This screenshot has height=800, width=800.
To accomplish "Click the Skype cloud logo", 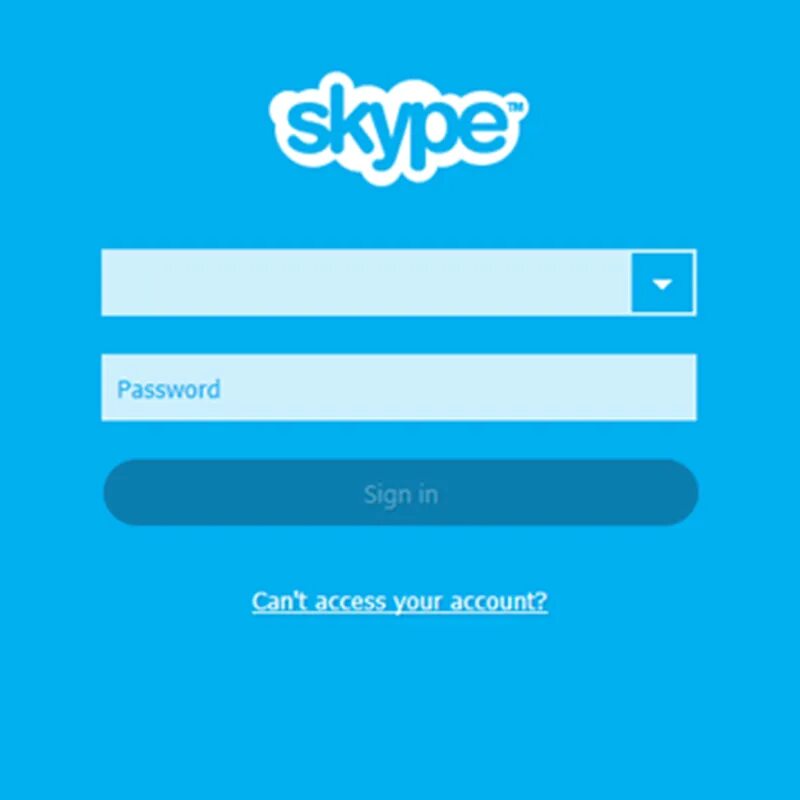I will pyautogui.click(x=398, y=129).
